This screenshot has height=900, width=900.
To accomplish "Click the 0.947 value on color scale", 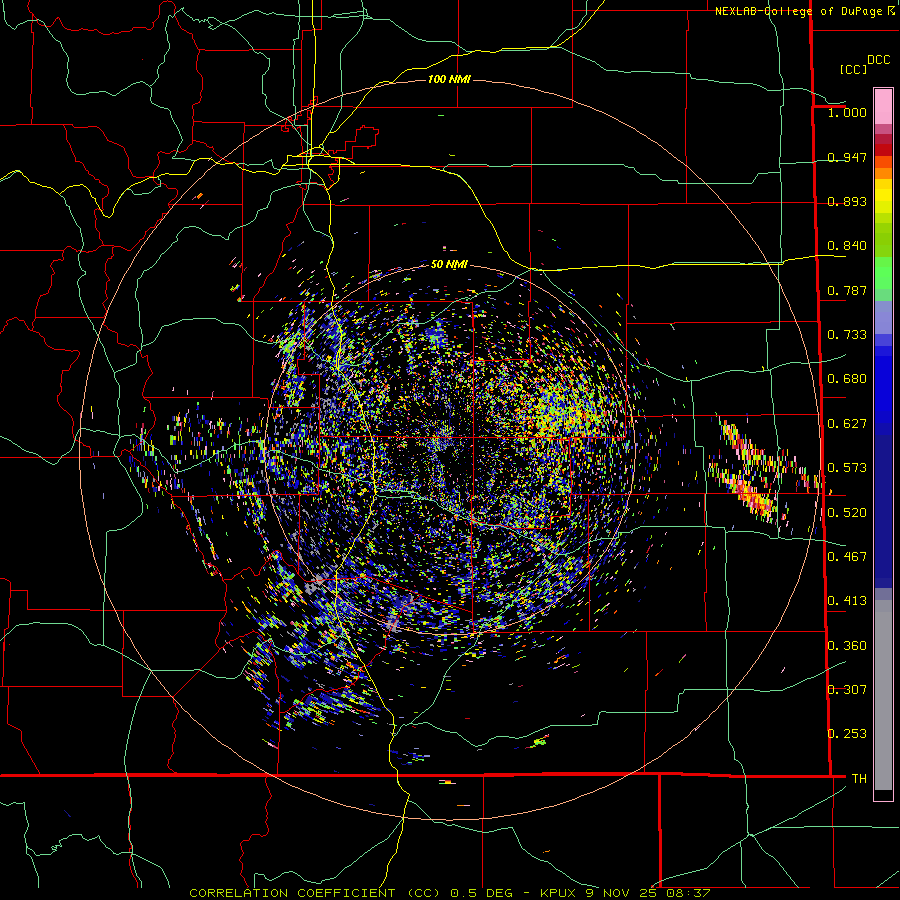I will 847,157.
